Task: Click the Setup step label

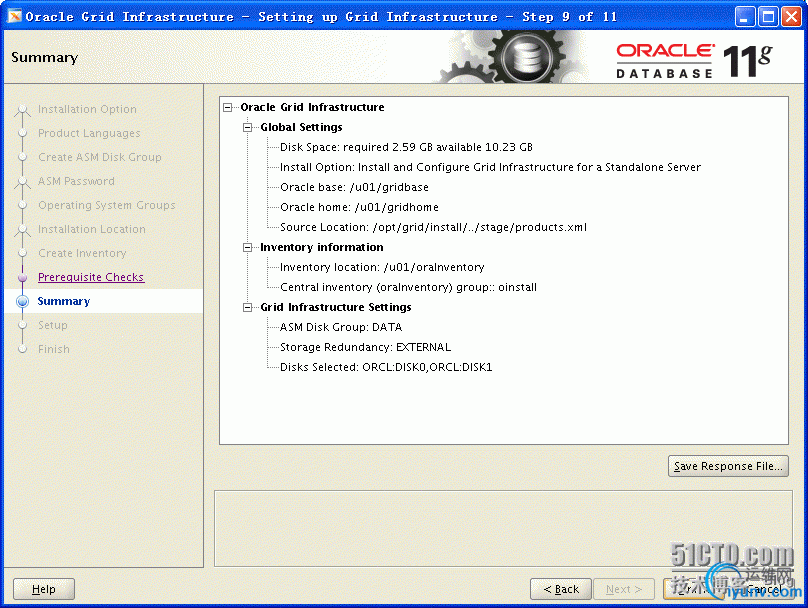Action: coord(53,325)
